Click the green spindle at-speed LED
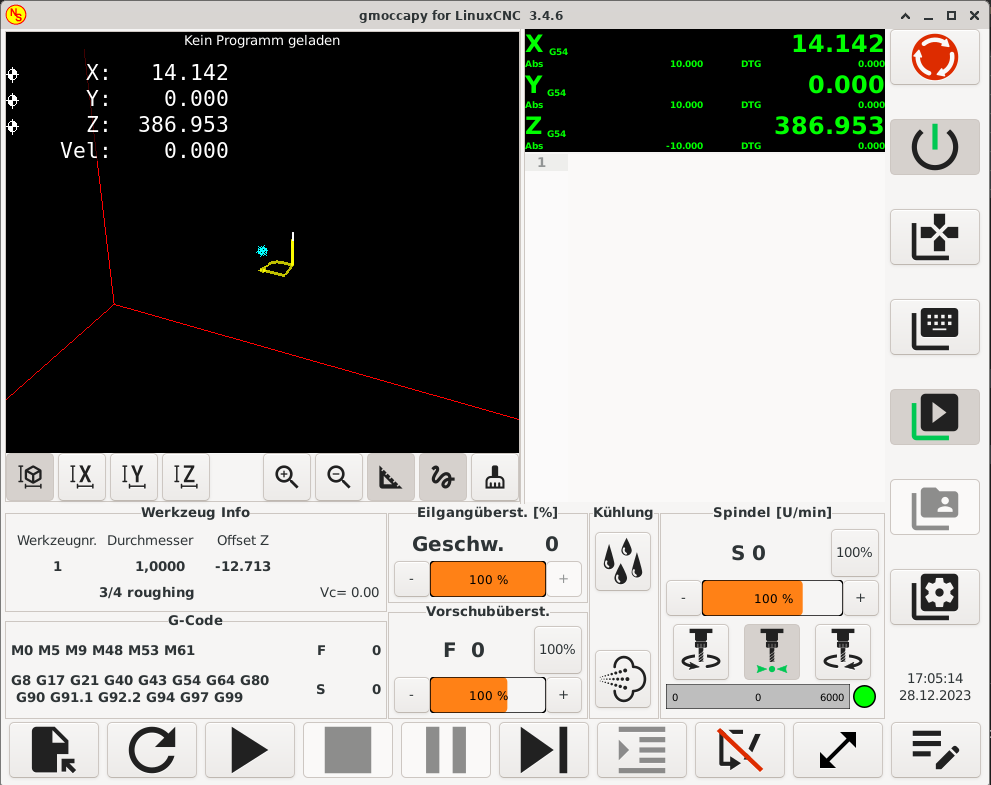Image resolution: width=991 pixels, height=785 pixels. point(865,697)
